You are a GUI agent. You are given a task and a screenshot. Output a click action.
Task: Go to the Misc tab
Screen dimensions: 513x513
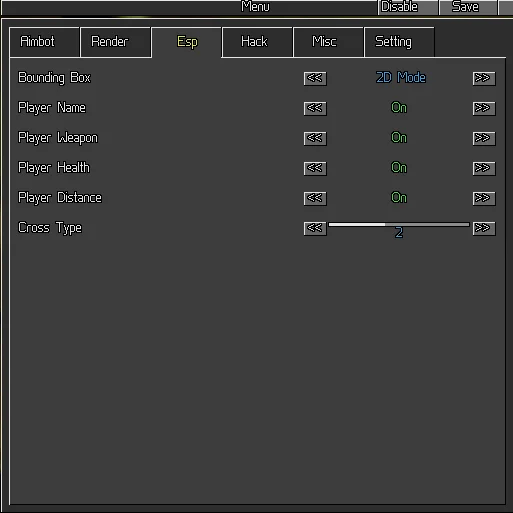(329, 42)
